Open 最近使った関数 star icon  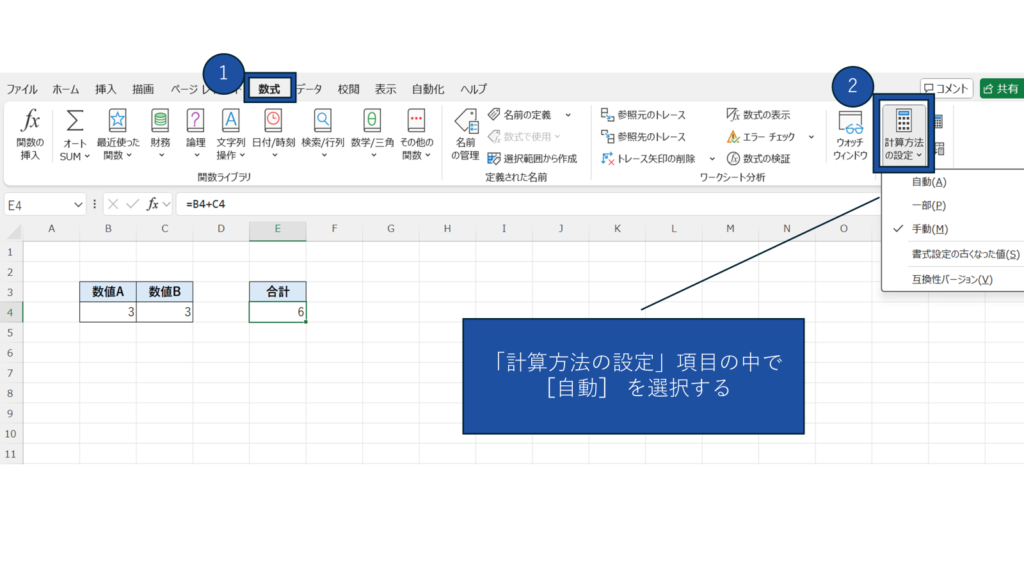coord(118,122)
